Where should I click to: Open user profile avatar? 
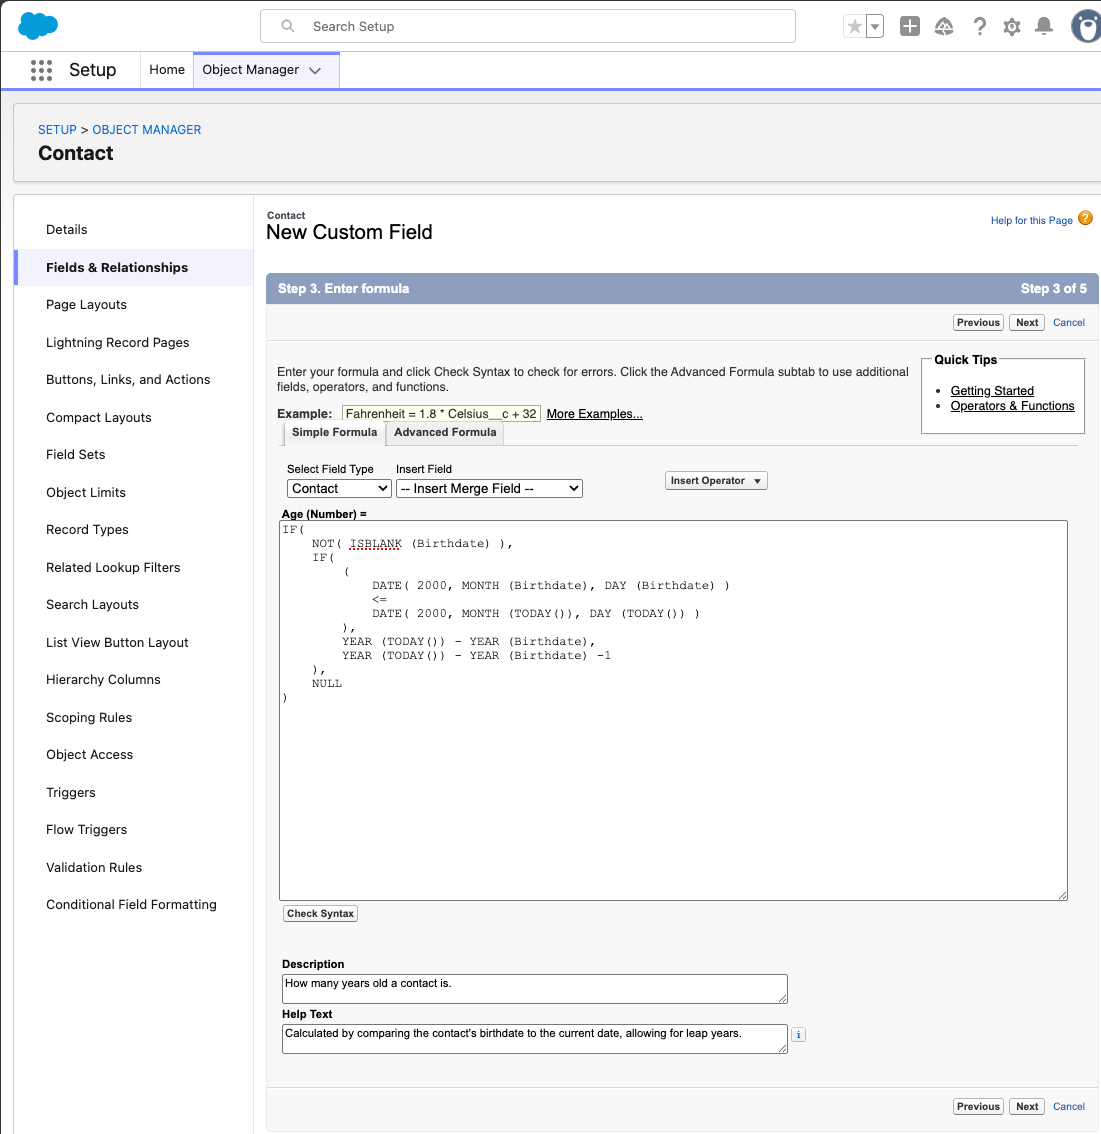point(1085,27)
